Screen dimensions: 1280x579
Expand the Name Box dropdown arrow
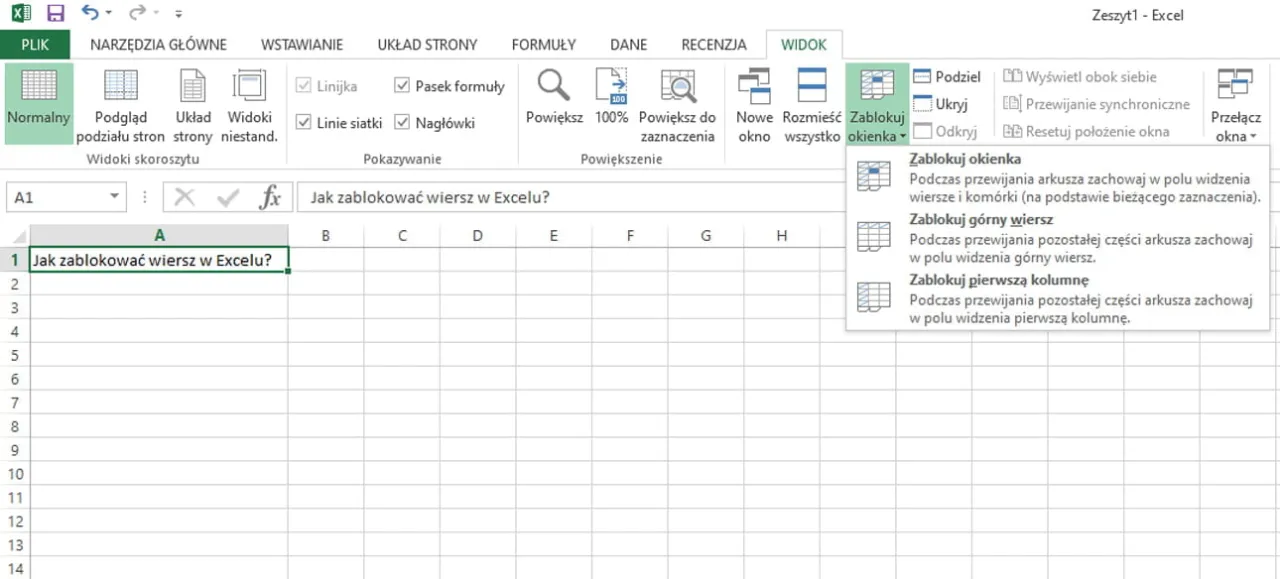(115, 197)
